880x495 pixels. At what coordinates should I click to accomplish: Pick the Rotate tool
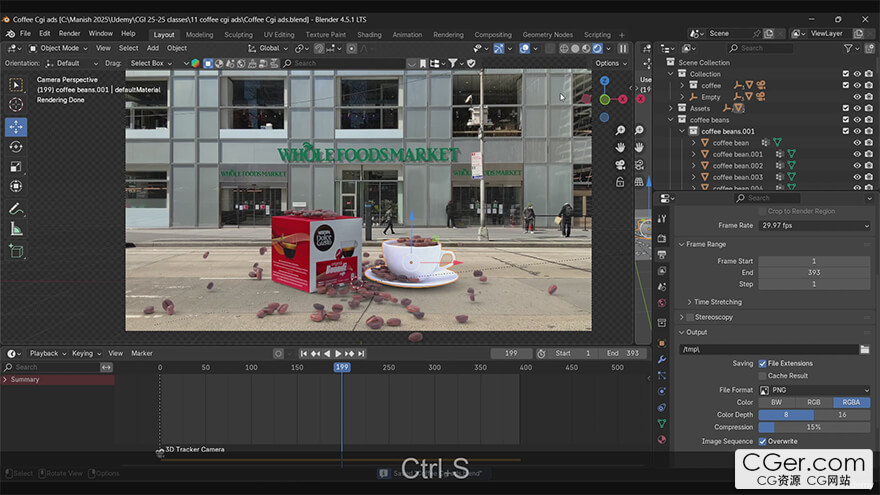pyautogui.click(x=16, y=147)
